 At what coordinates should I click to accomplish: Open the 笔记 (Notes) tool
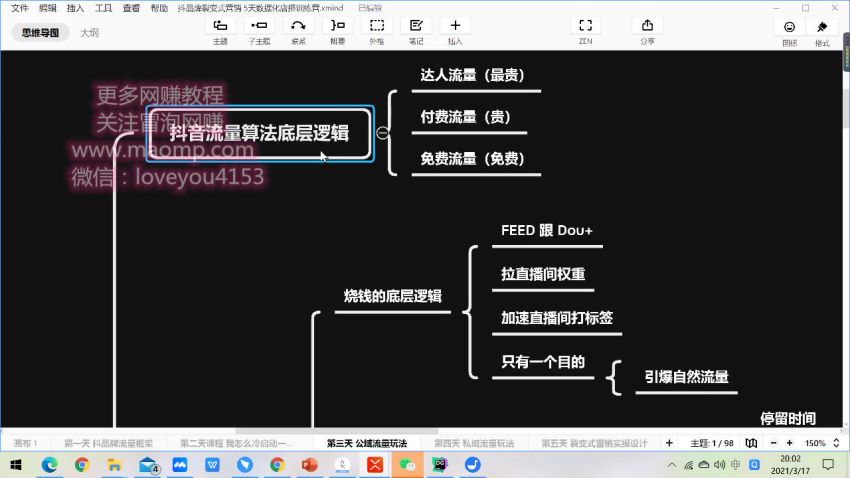pos(416,30)
